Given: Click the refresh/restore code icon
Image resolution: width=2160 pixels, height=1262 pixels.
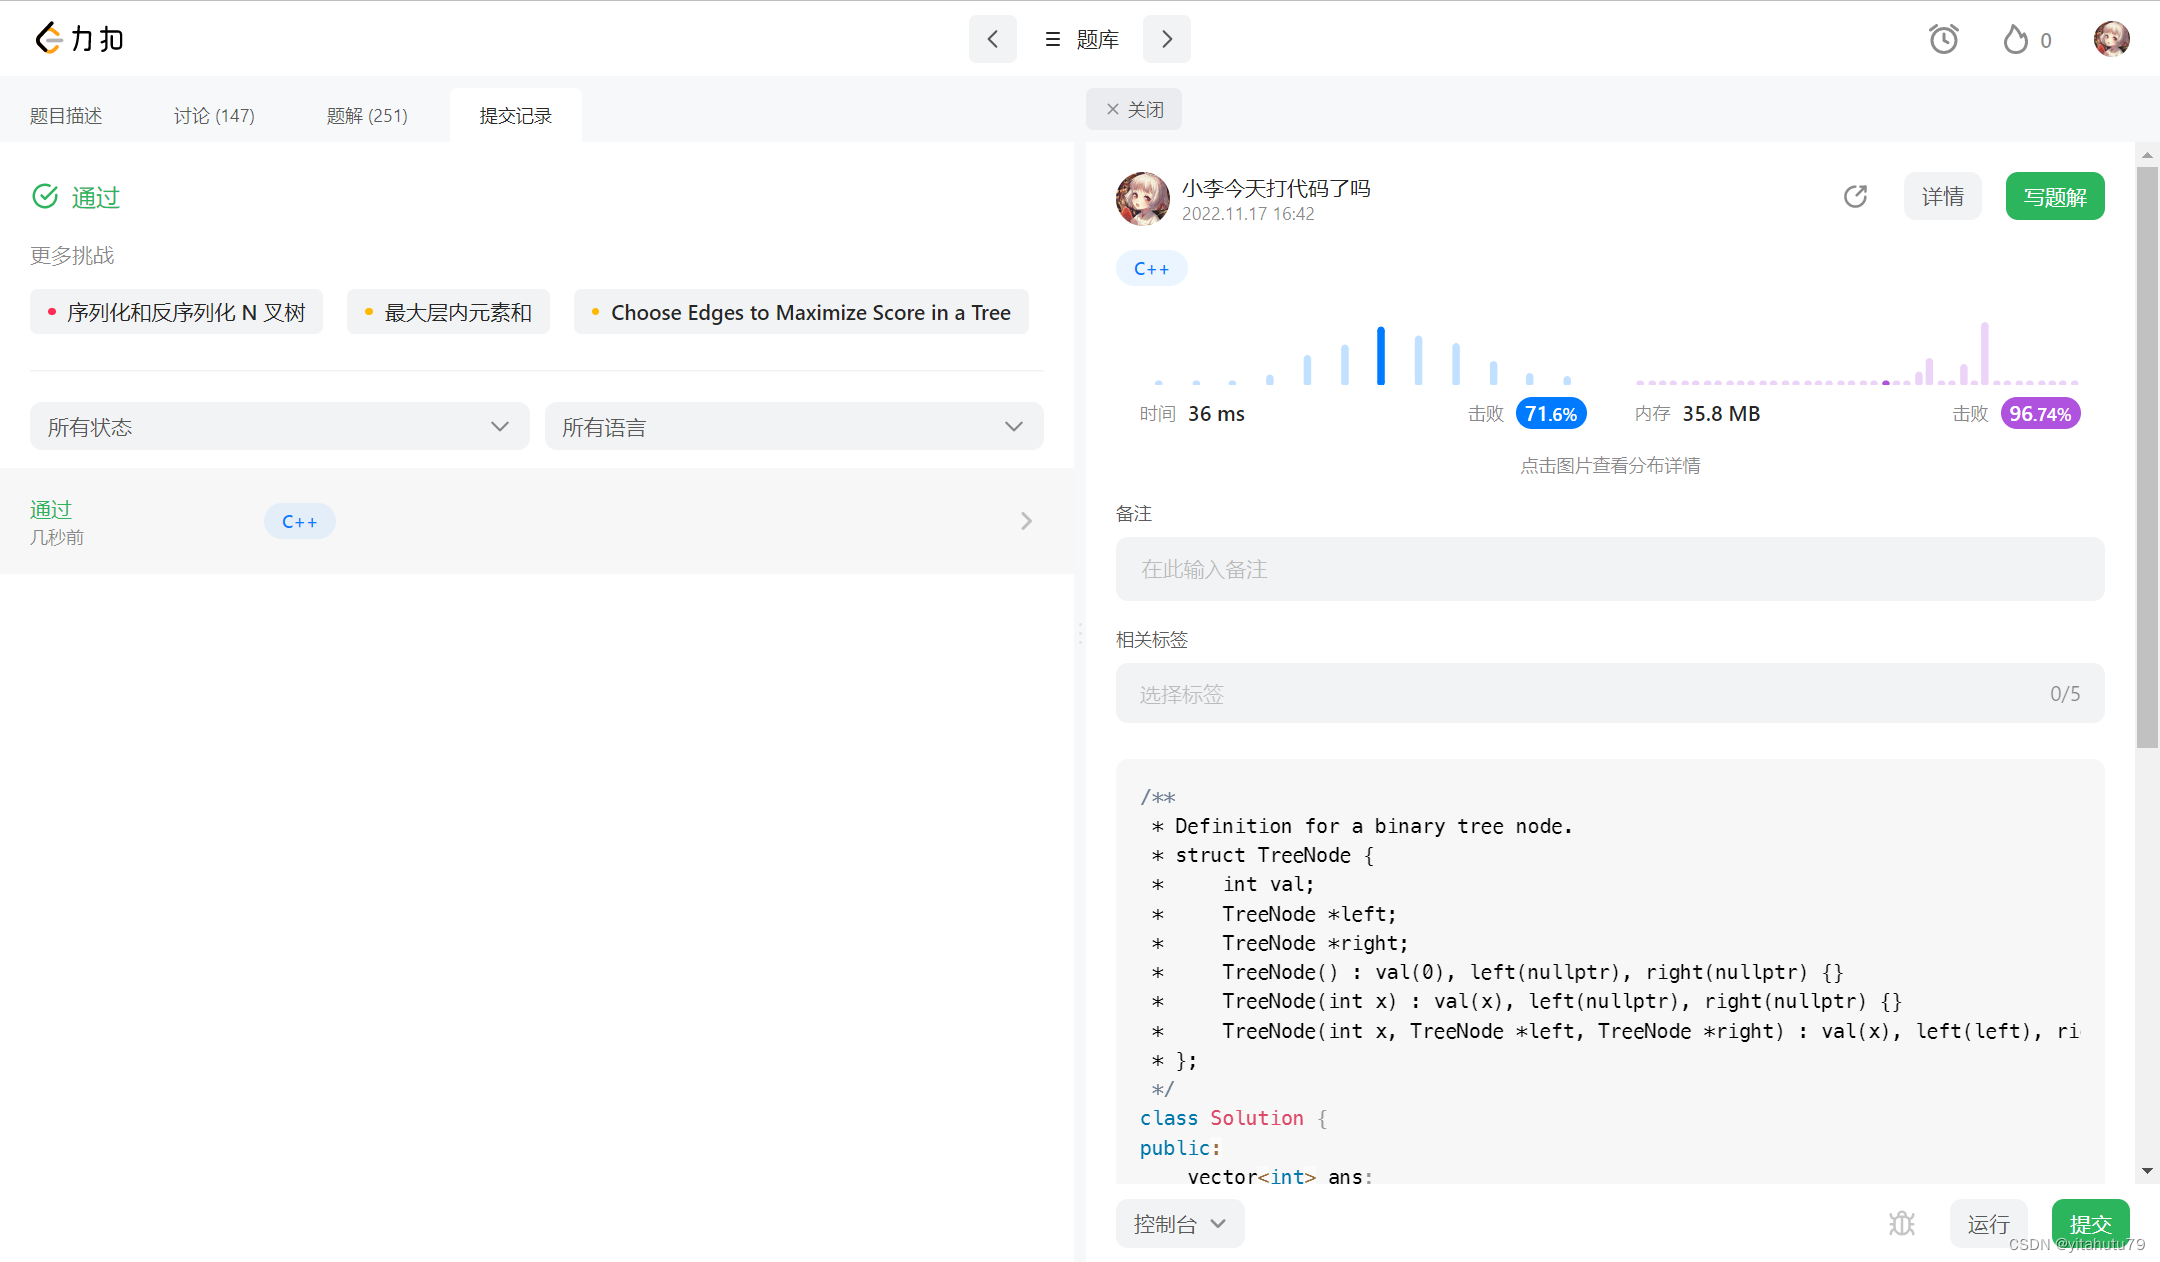Looking at the screenshot, I should click(x=1855, y=196).
